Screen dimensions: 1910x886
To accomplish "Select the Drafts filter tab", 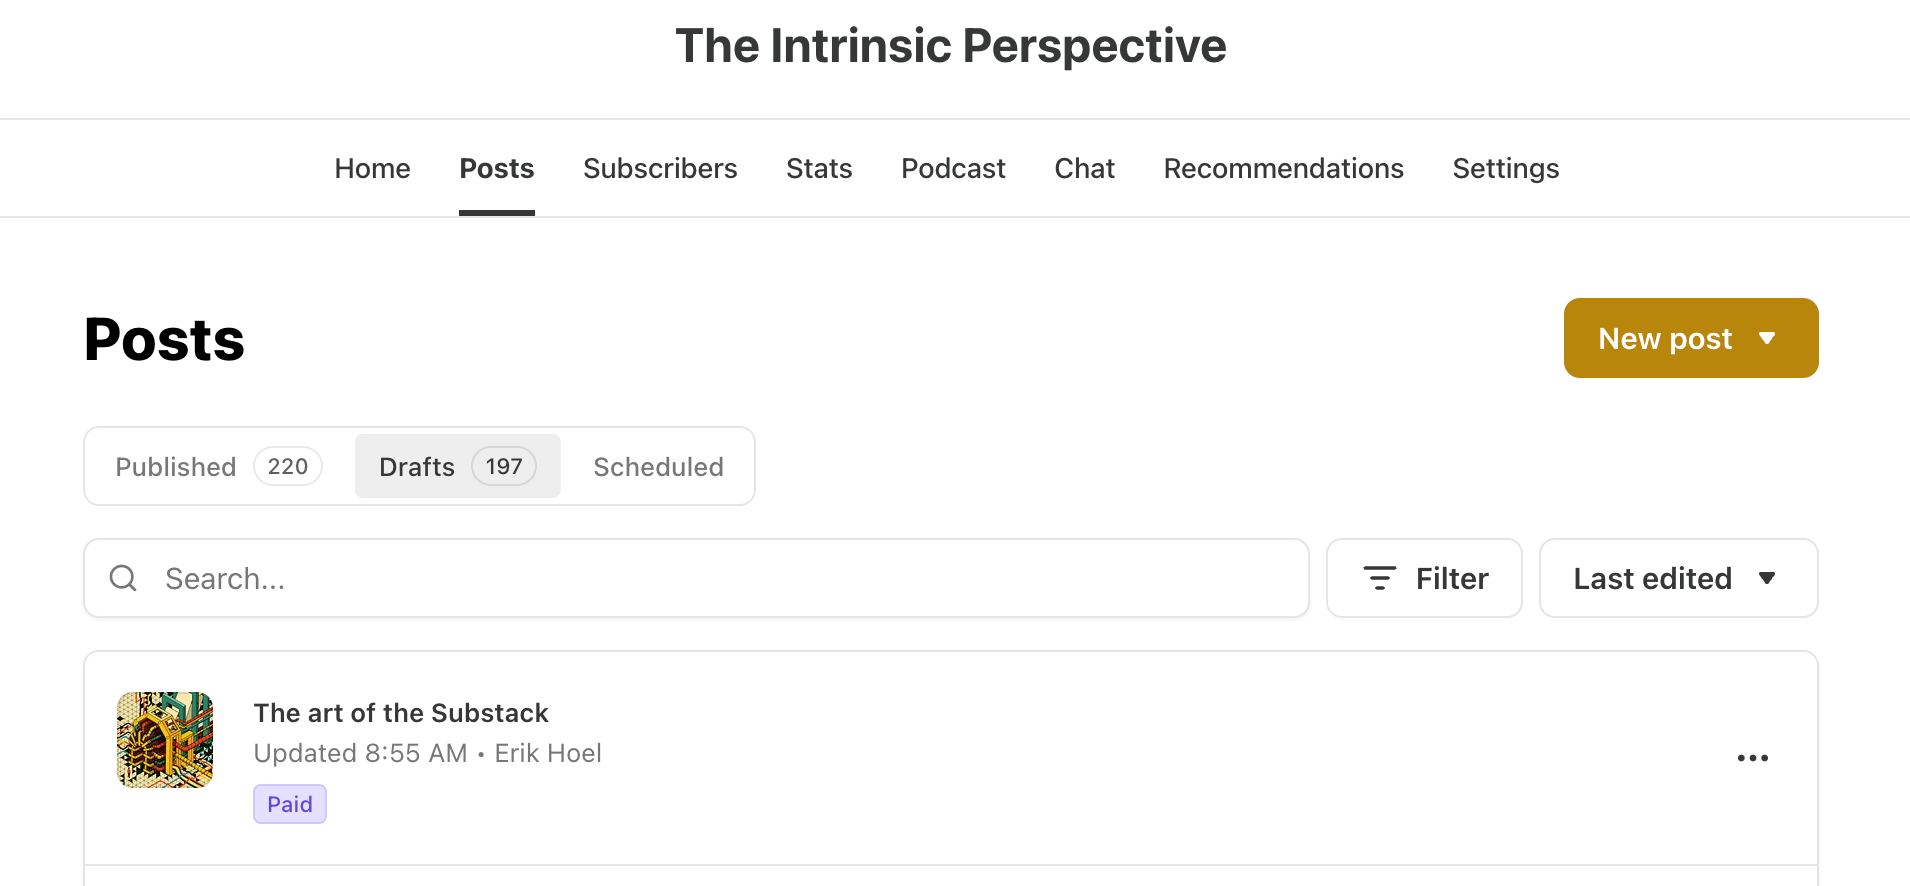I will pyautogui.click(x=457, y=466).
